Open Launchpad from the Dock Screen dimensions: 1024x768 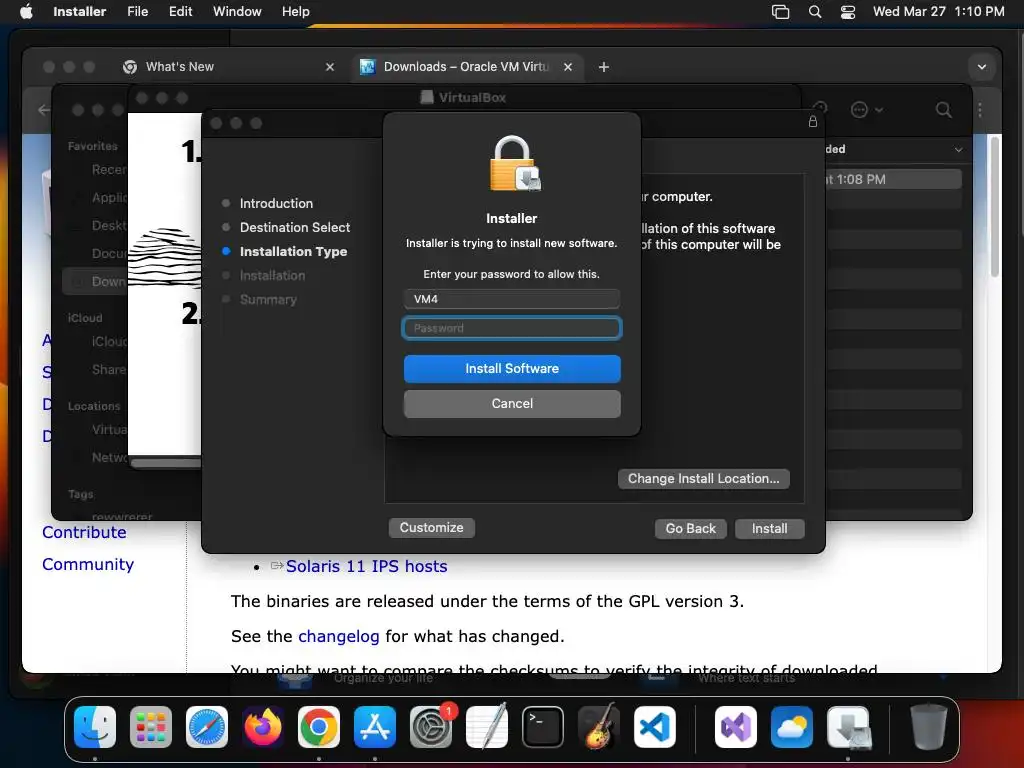point(151,727)
